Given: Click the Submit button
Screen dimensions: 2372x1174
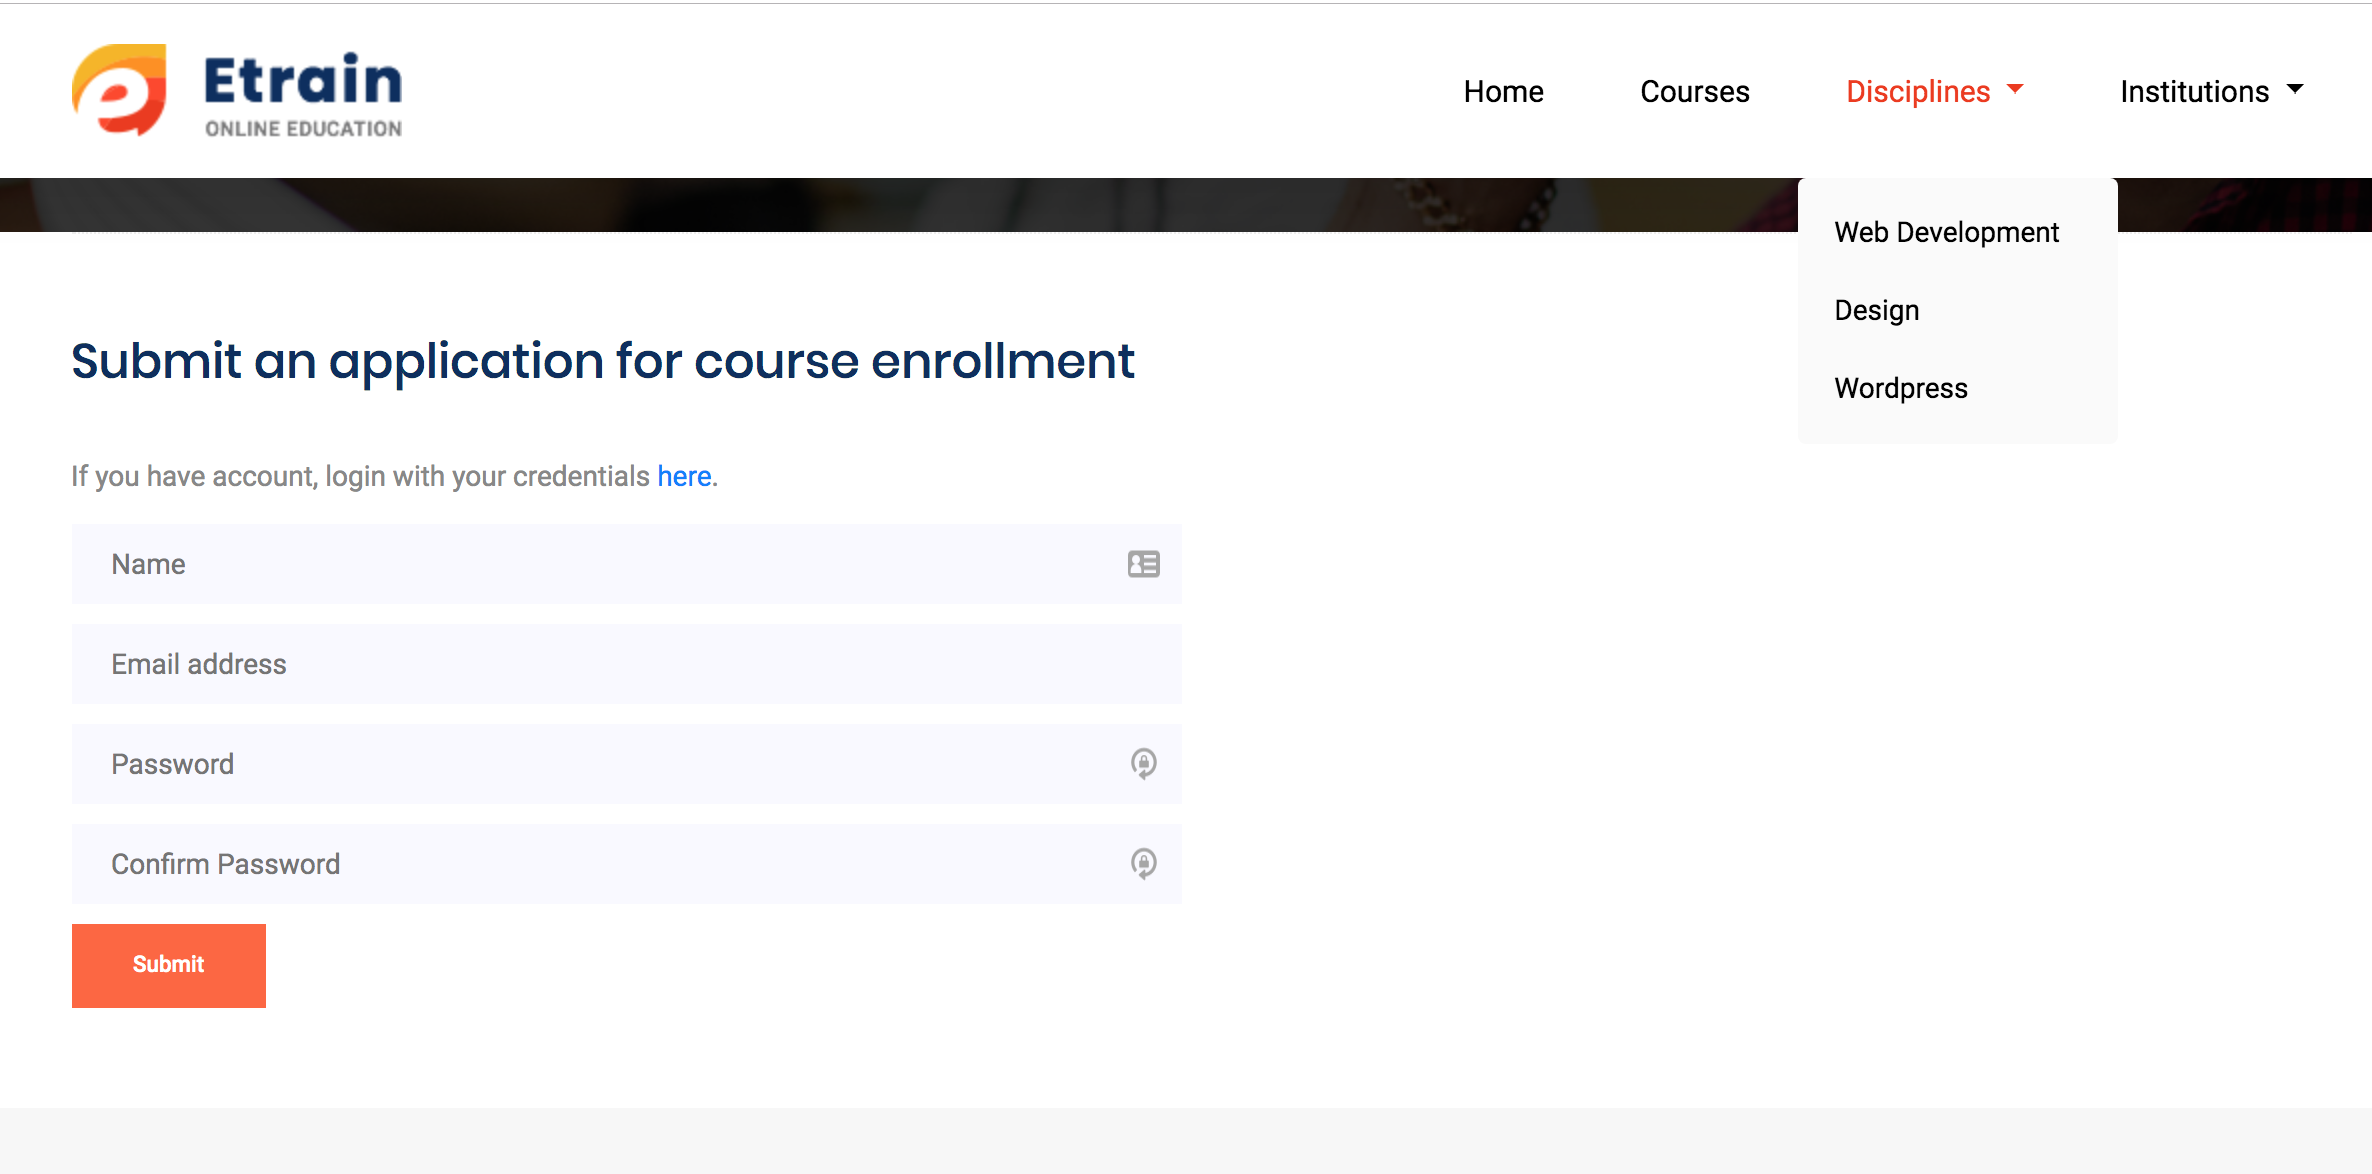Looking at the screenshot, I should pyautogui.click(x=168, y=965).
